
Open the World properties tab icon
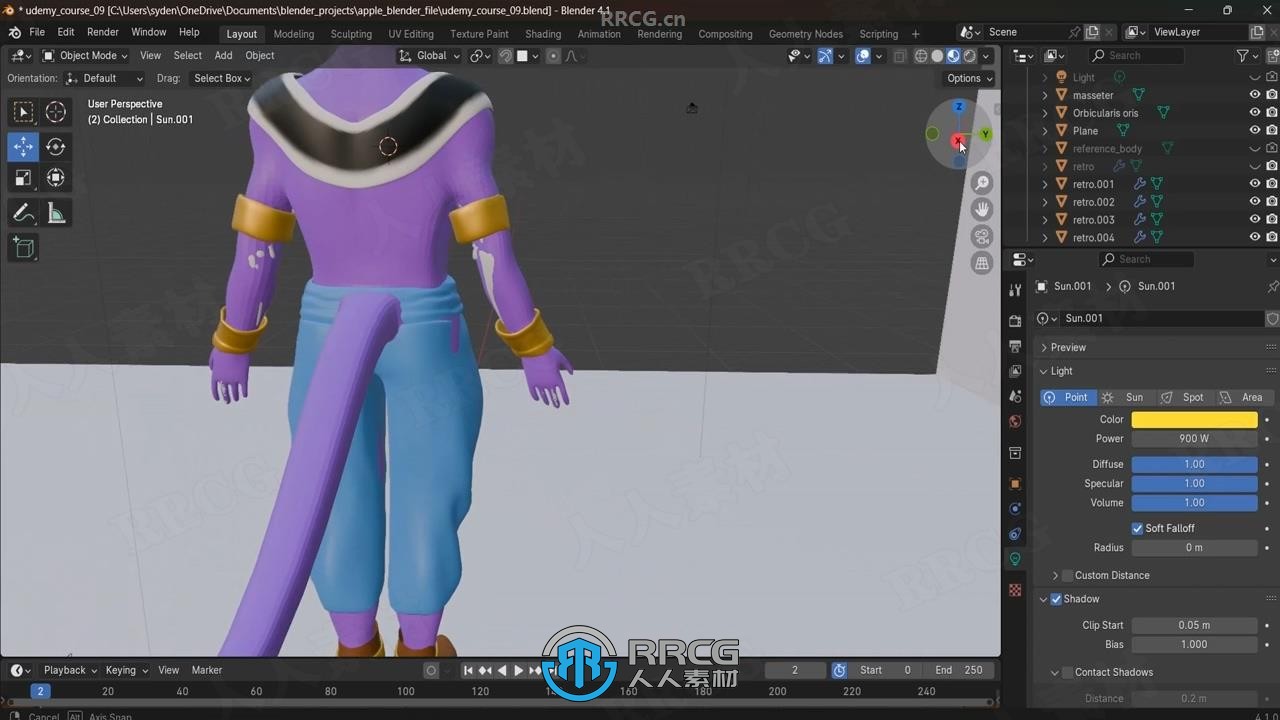point(1015,421)
